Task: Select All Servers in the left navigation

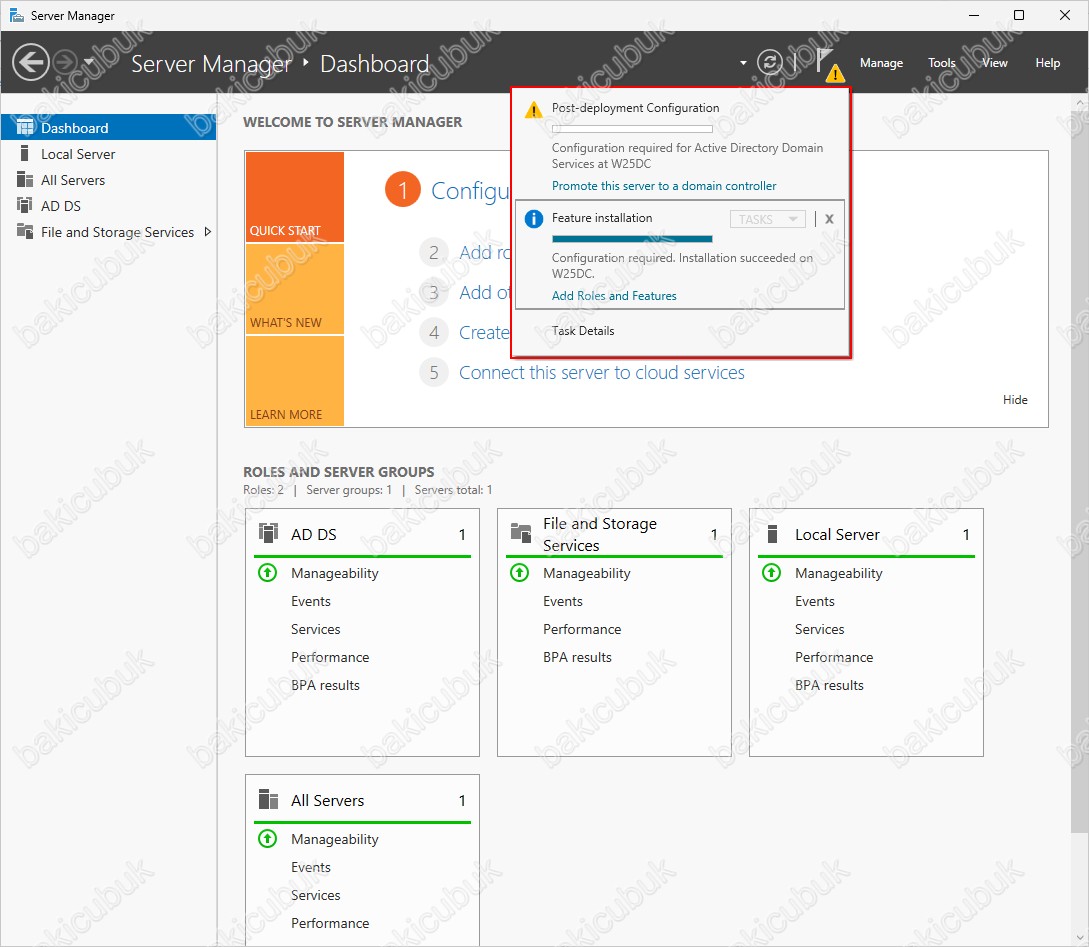Action: 108,180
